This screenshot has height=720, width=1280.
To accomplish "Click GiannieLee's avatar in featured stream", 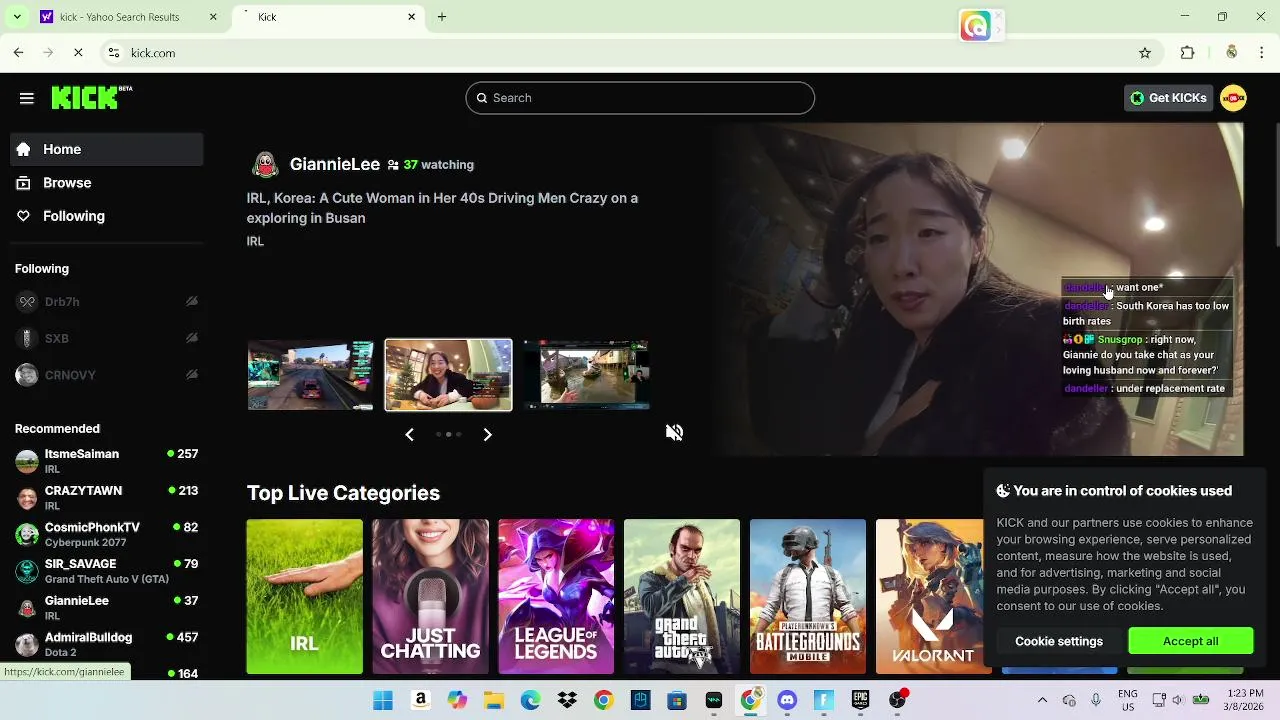I will tap(265, 165).
